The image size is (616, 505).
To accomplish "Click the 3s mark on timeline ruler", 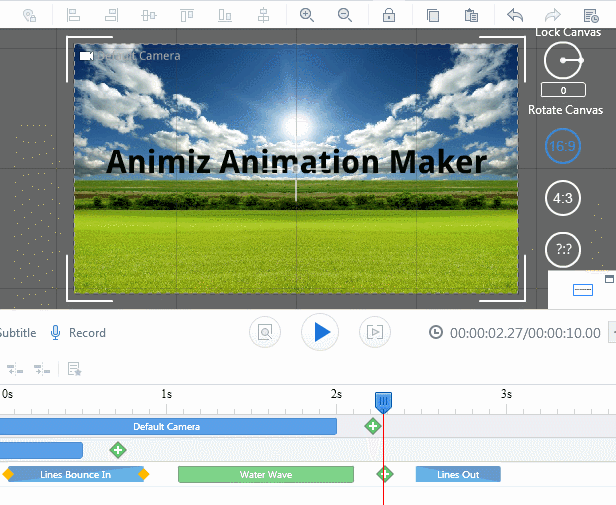I will point(506,394).
